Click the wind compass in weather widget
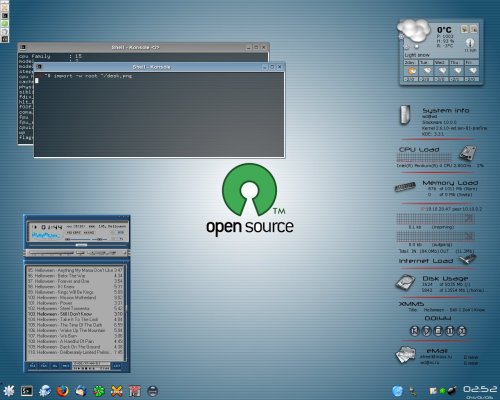This screenshot has width=500, height=400. coord(470,43)
